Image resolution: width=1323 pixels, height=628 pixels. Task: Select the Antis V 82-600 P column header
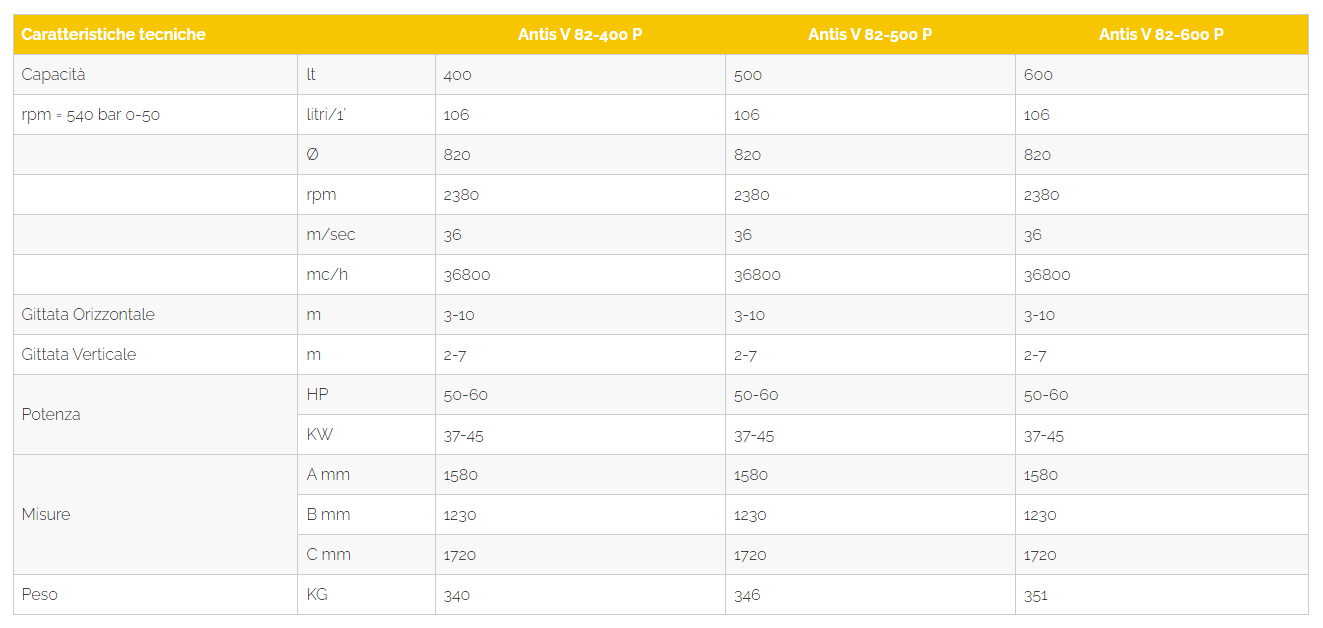[1161, 34]
